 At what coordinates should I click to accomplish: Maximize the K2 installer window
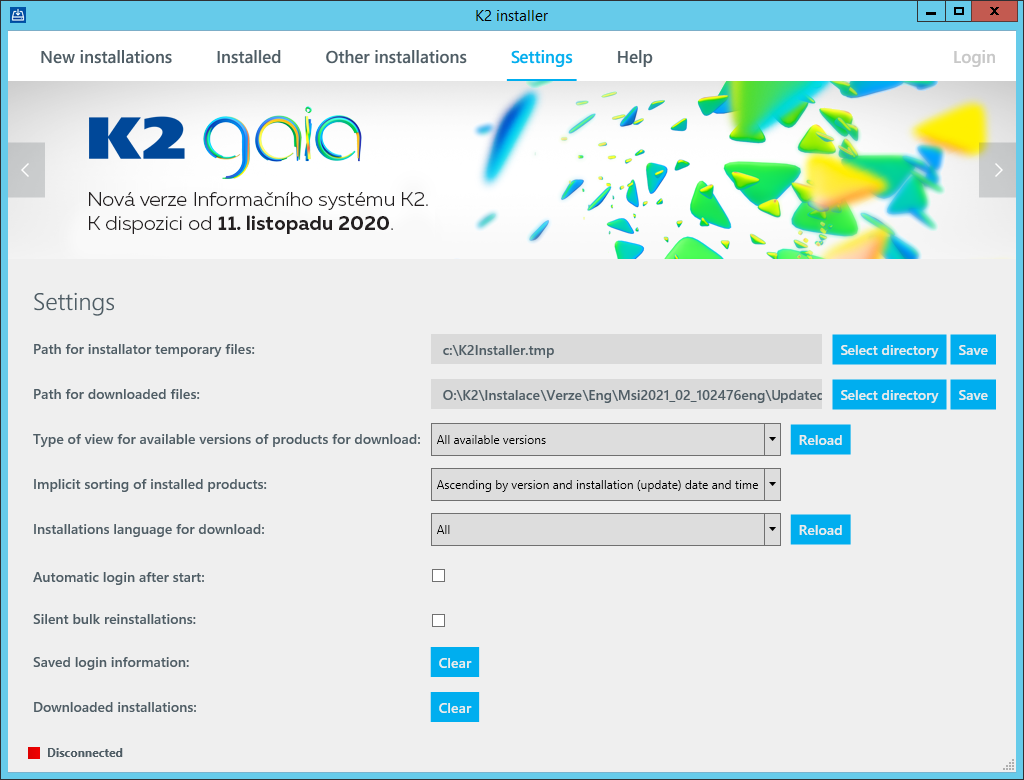coord(958,12)
